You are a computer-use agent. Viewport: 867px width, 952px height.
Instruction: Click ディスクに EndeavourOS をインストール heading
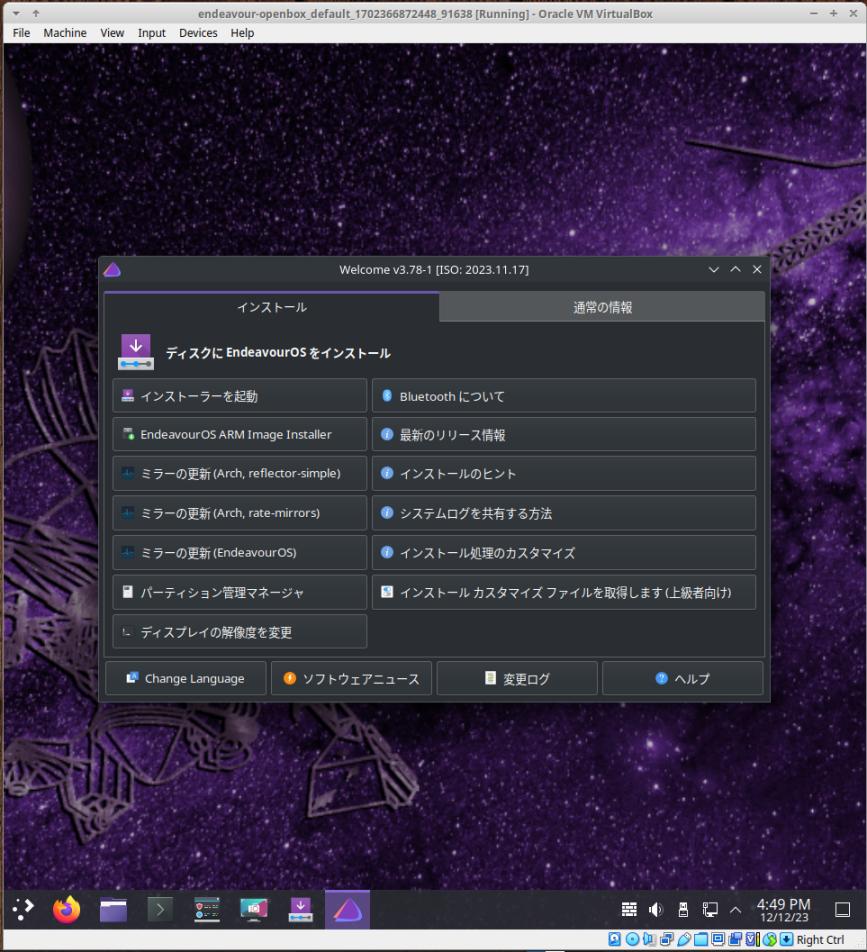278,353
